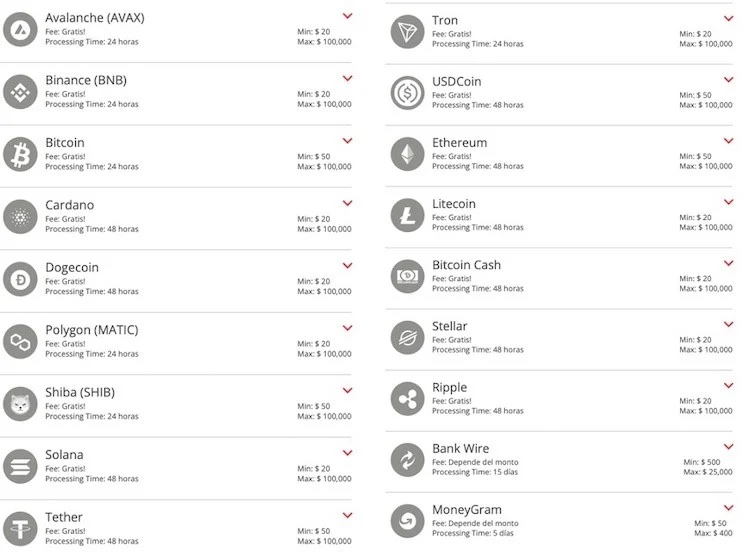742x552 pixels.
Task: Expand the USDCoin details arrow
Action: [x=728, y=79]
